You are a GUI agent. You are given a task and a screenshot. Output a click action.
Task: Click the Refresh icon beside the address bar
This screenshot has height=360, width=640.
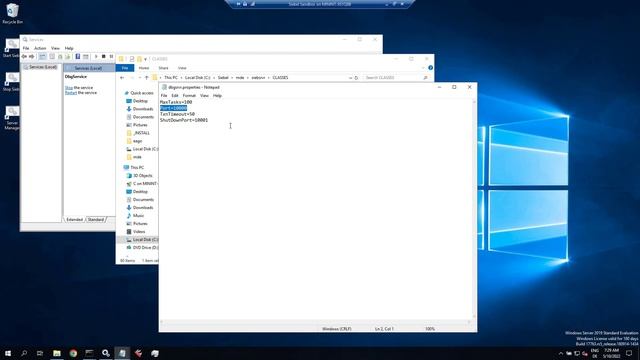356,78
